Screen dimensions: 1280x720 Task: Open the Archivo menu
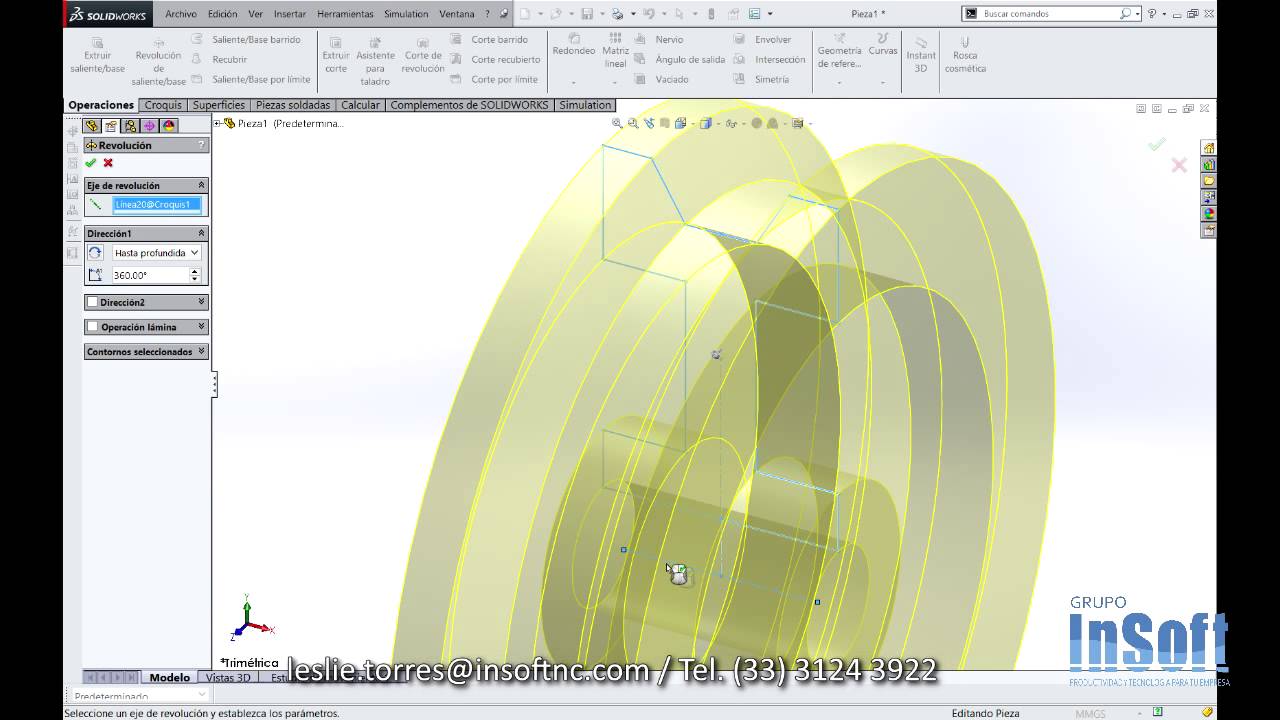click(x=181, y=14)
